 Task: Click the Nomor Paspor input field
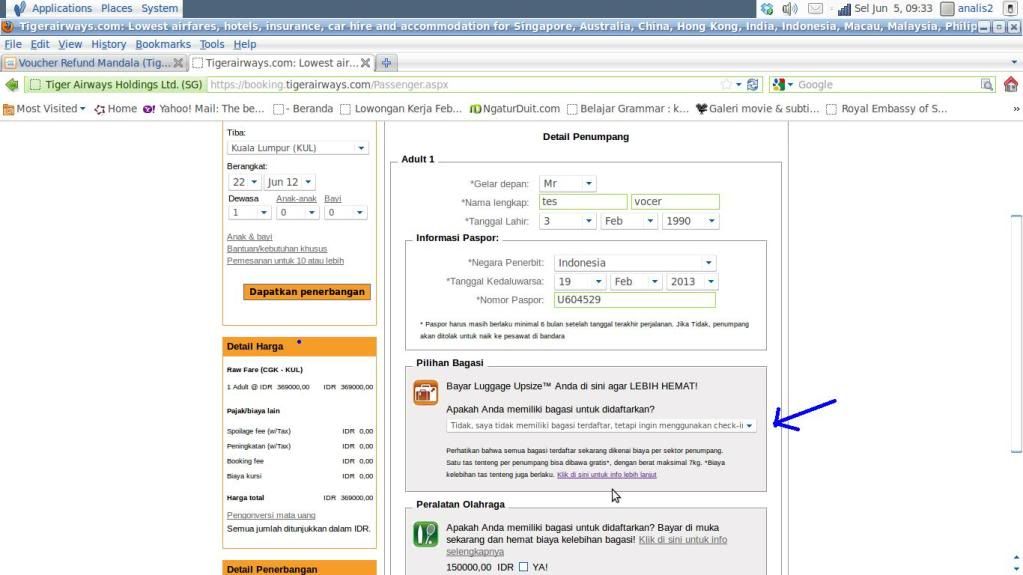coord(635,300)
